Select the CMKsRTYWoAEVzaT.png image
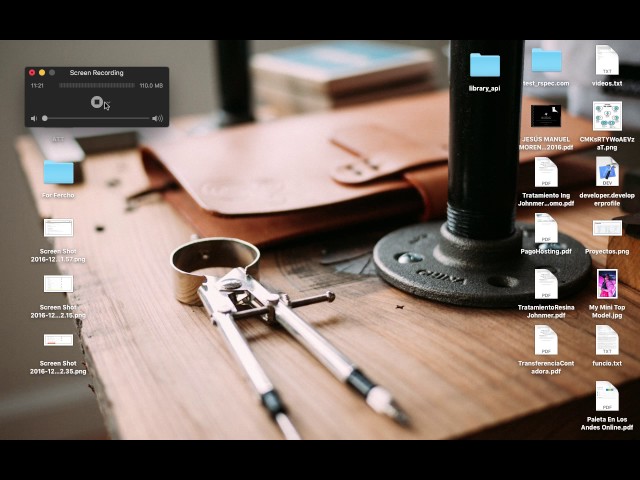This screenshot has height=480, width=640. (x=607, y=116)
